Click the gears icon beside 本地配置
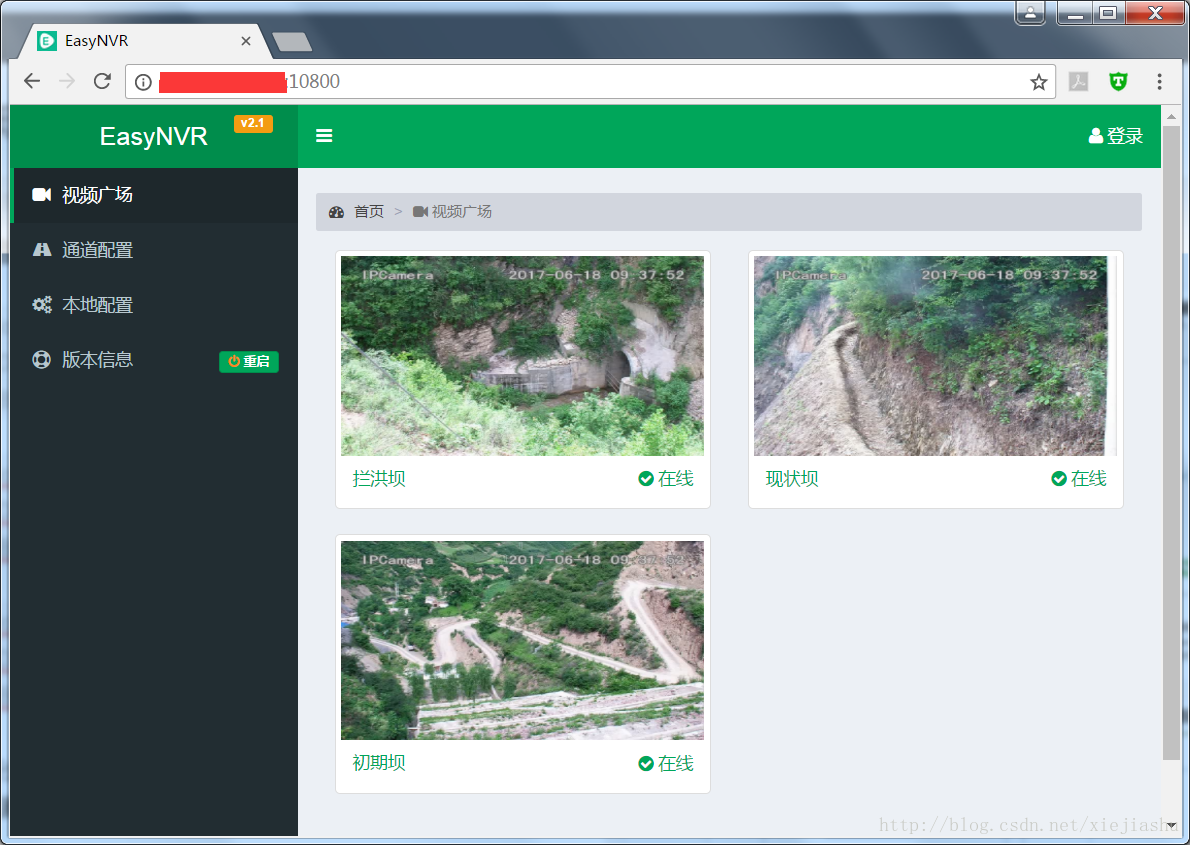Image resolution: width=1190 pixels, height=845 pixels. tap(42, 304)
